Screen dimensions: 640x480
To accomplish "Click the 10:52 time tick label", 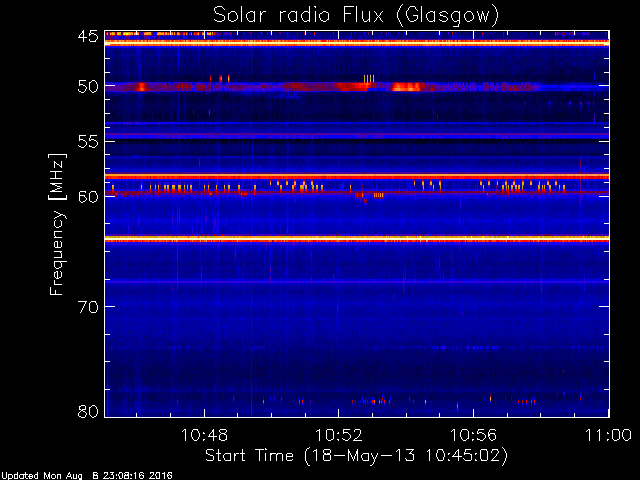I will pos(339,435).
